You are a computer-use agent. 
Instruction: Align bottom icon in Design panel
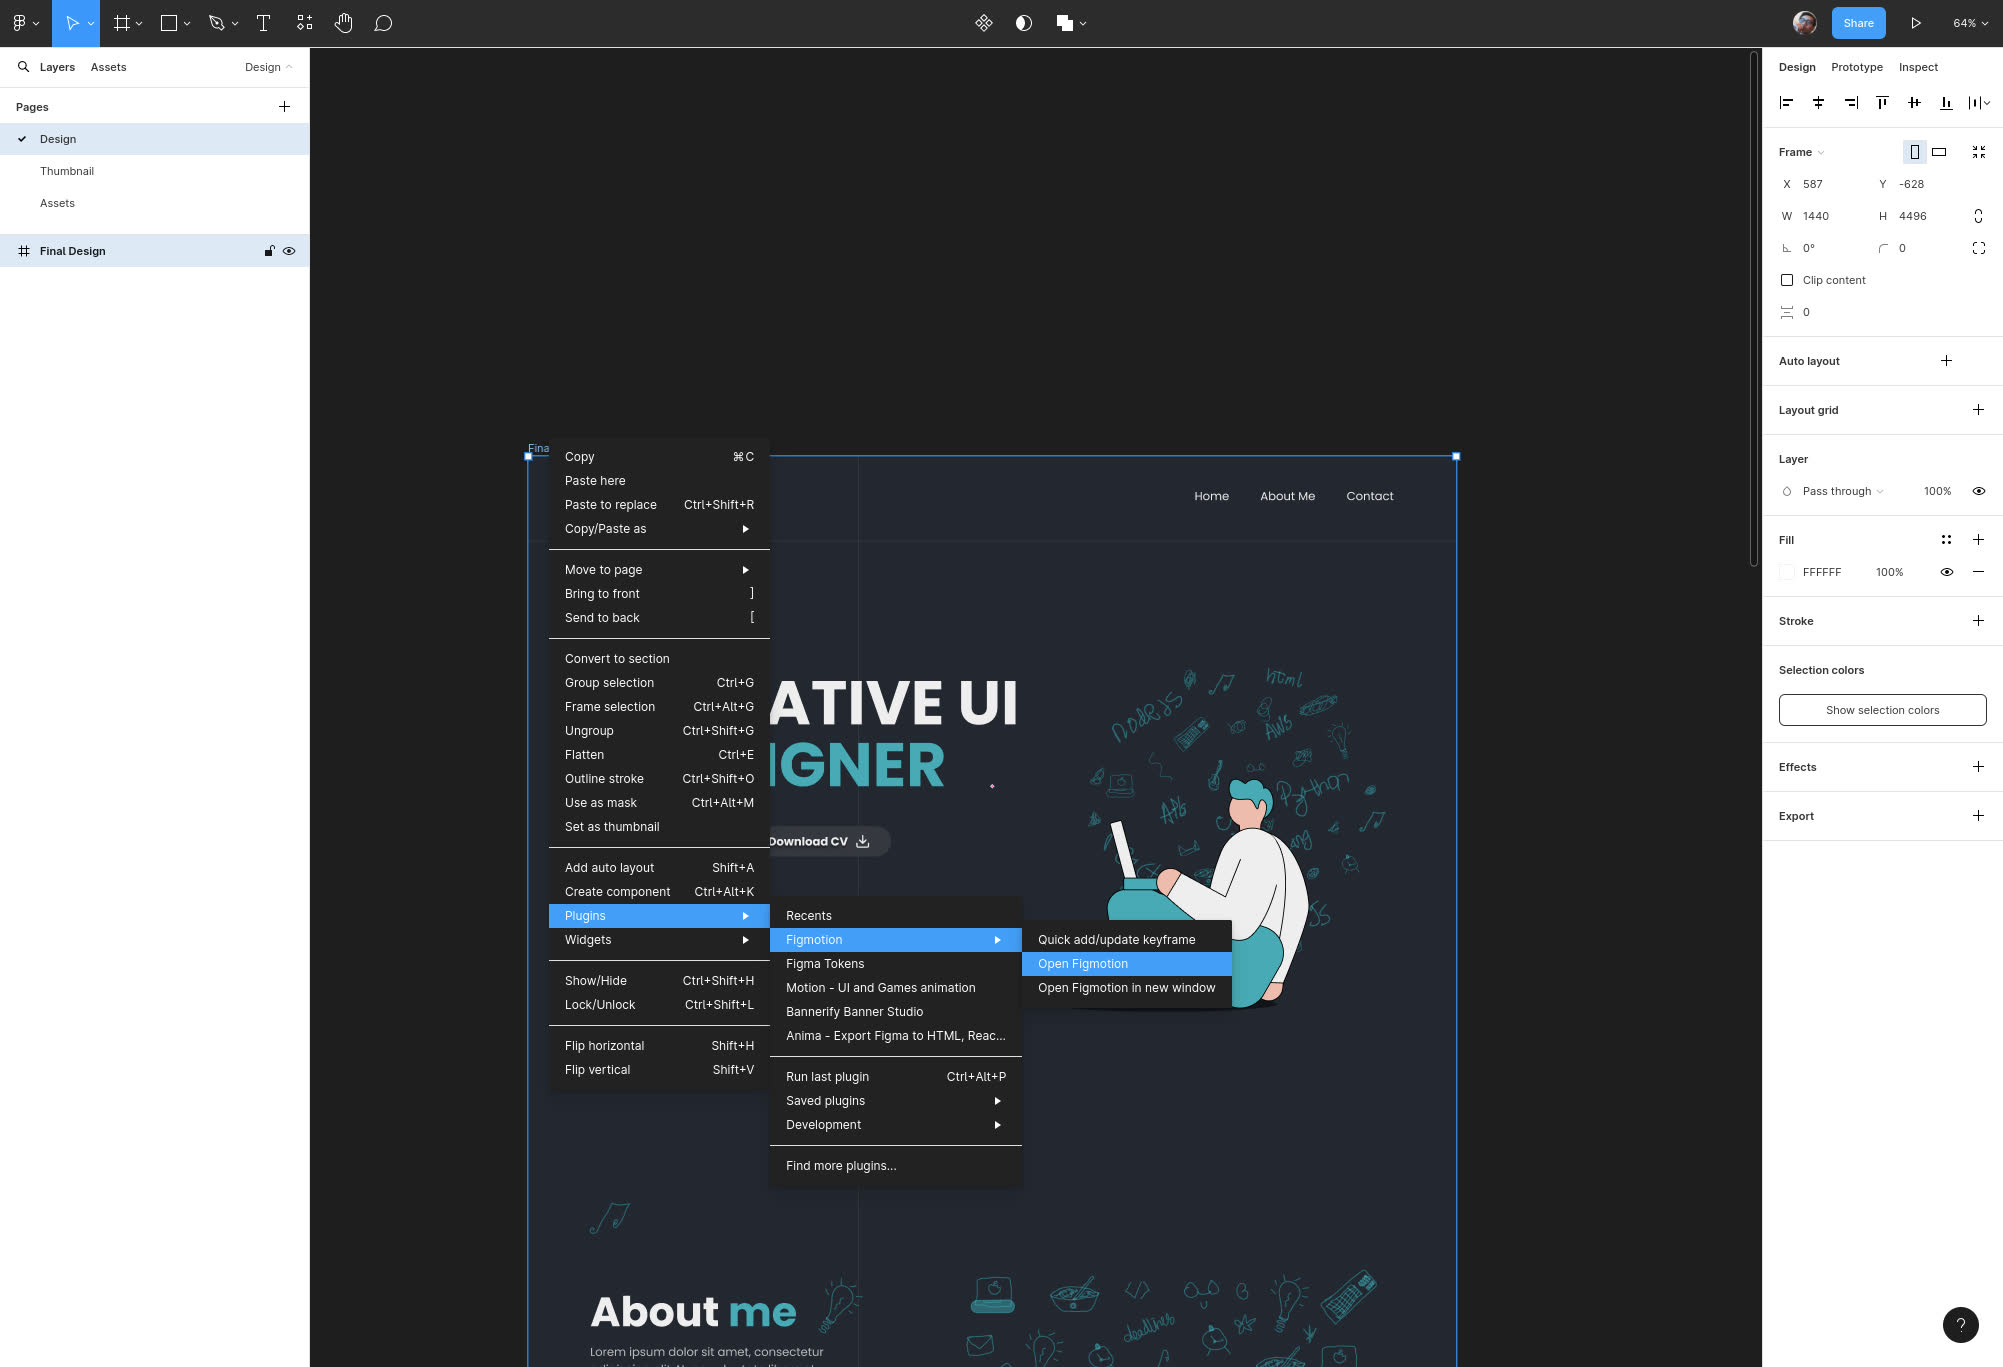1946,102
